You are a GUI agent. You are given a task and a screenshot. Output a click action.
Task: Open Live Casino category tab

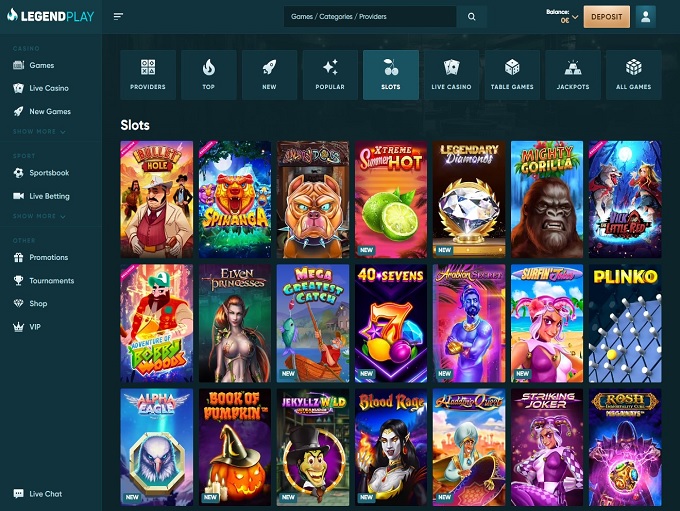451,75
